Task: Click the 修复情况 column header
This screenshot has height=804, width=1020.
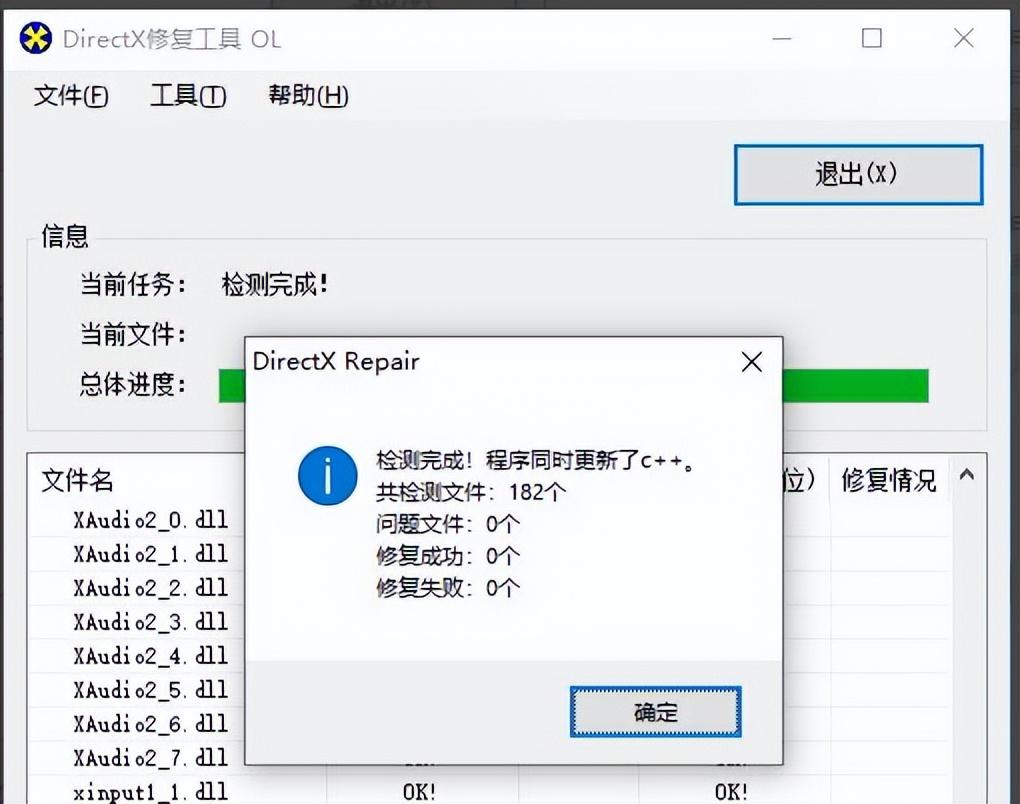Action: [889, 481]
